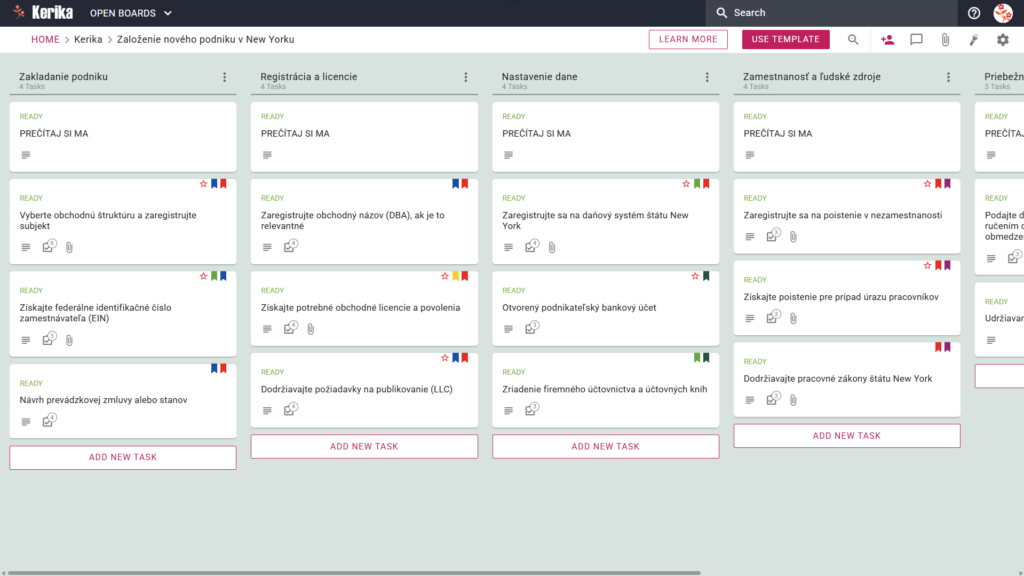Open checklist icon on Otvorený podnikateľský bankový účet card
Screen dimensions: 1024x576
pyautogui.click(x=532, y=328)
